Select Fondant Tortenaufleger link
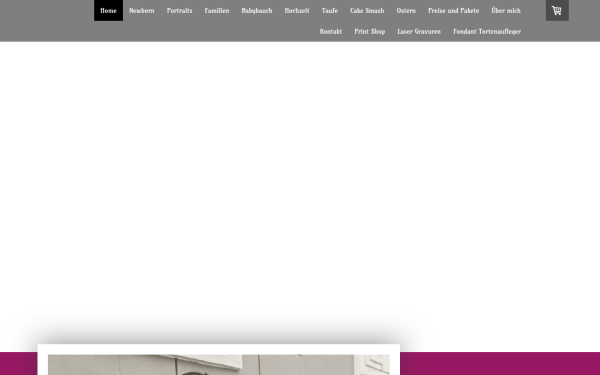 click(x=487, y=31)
